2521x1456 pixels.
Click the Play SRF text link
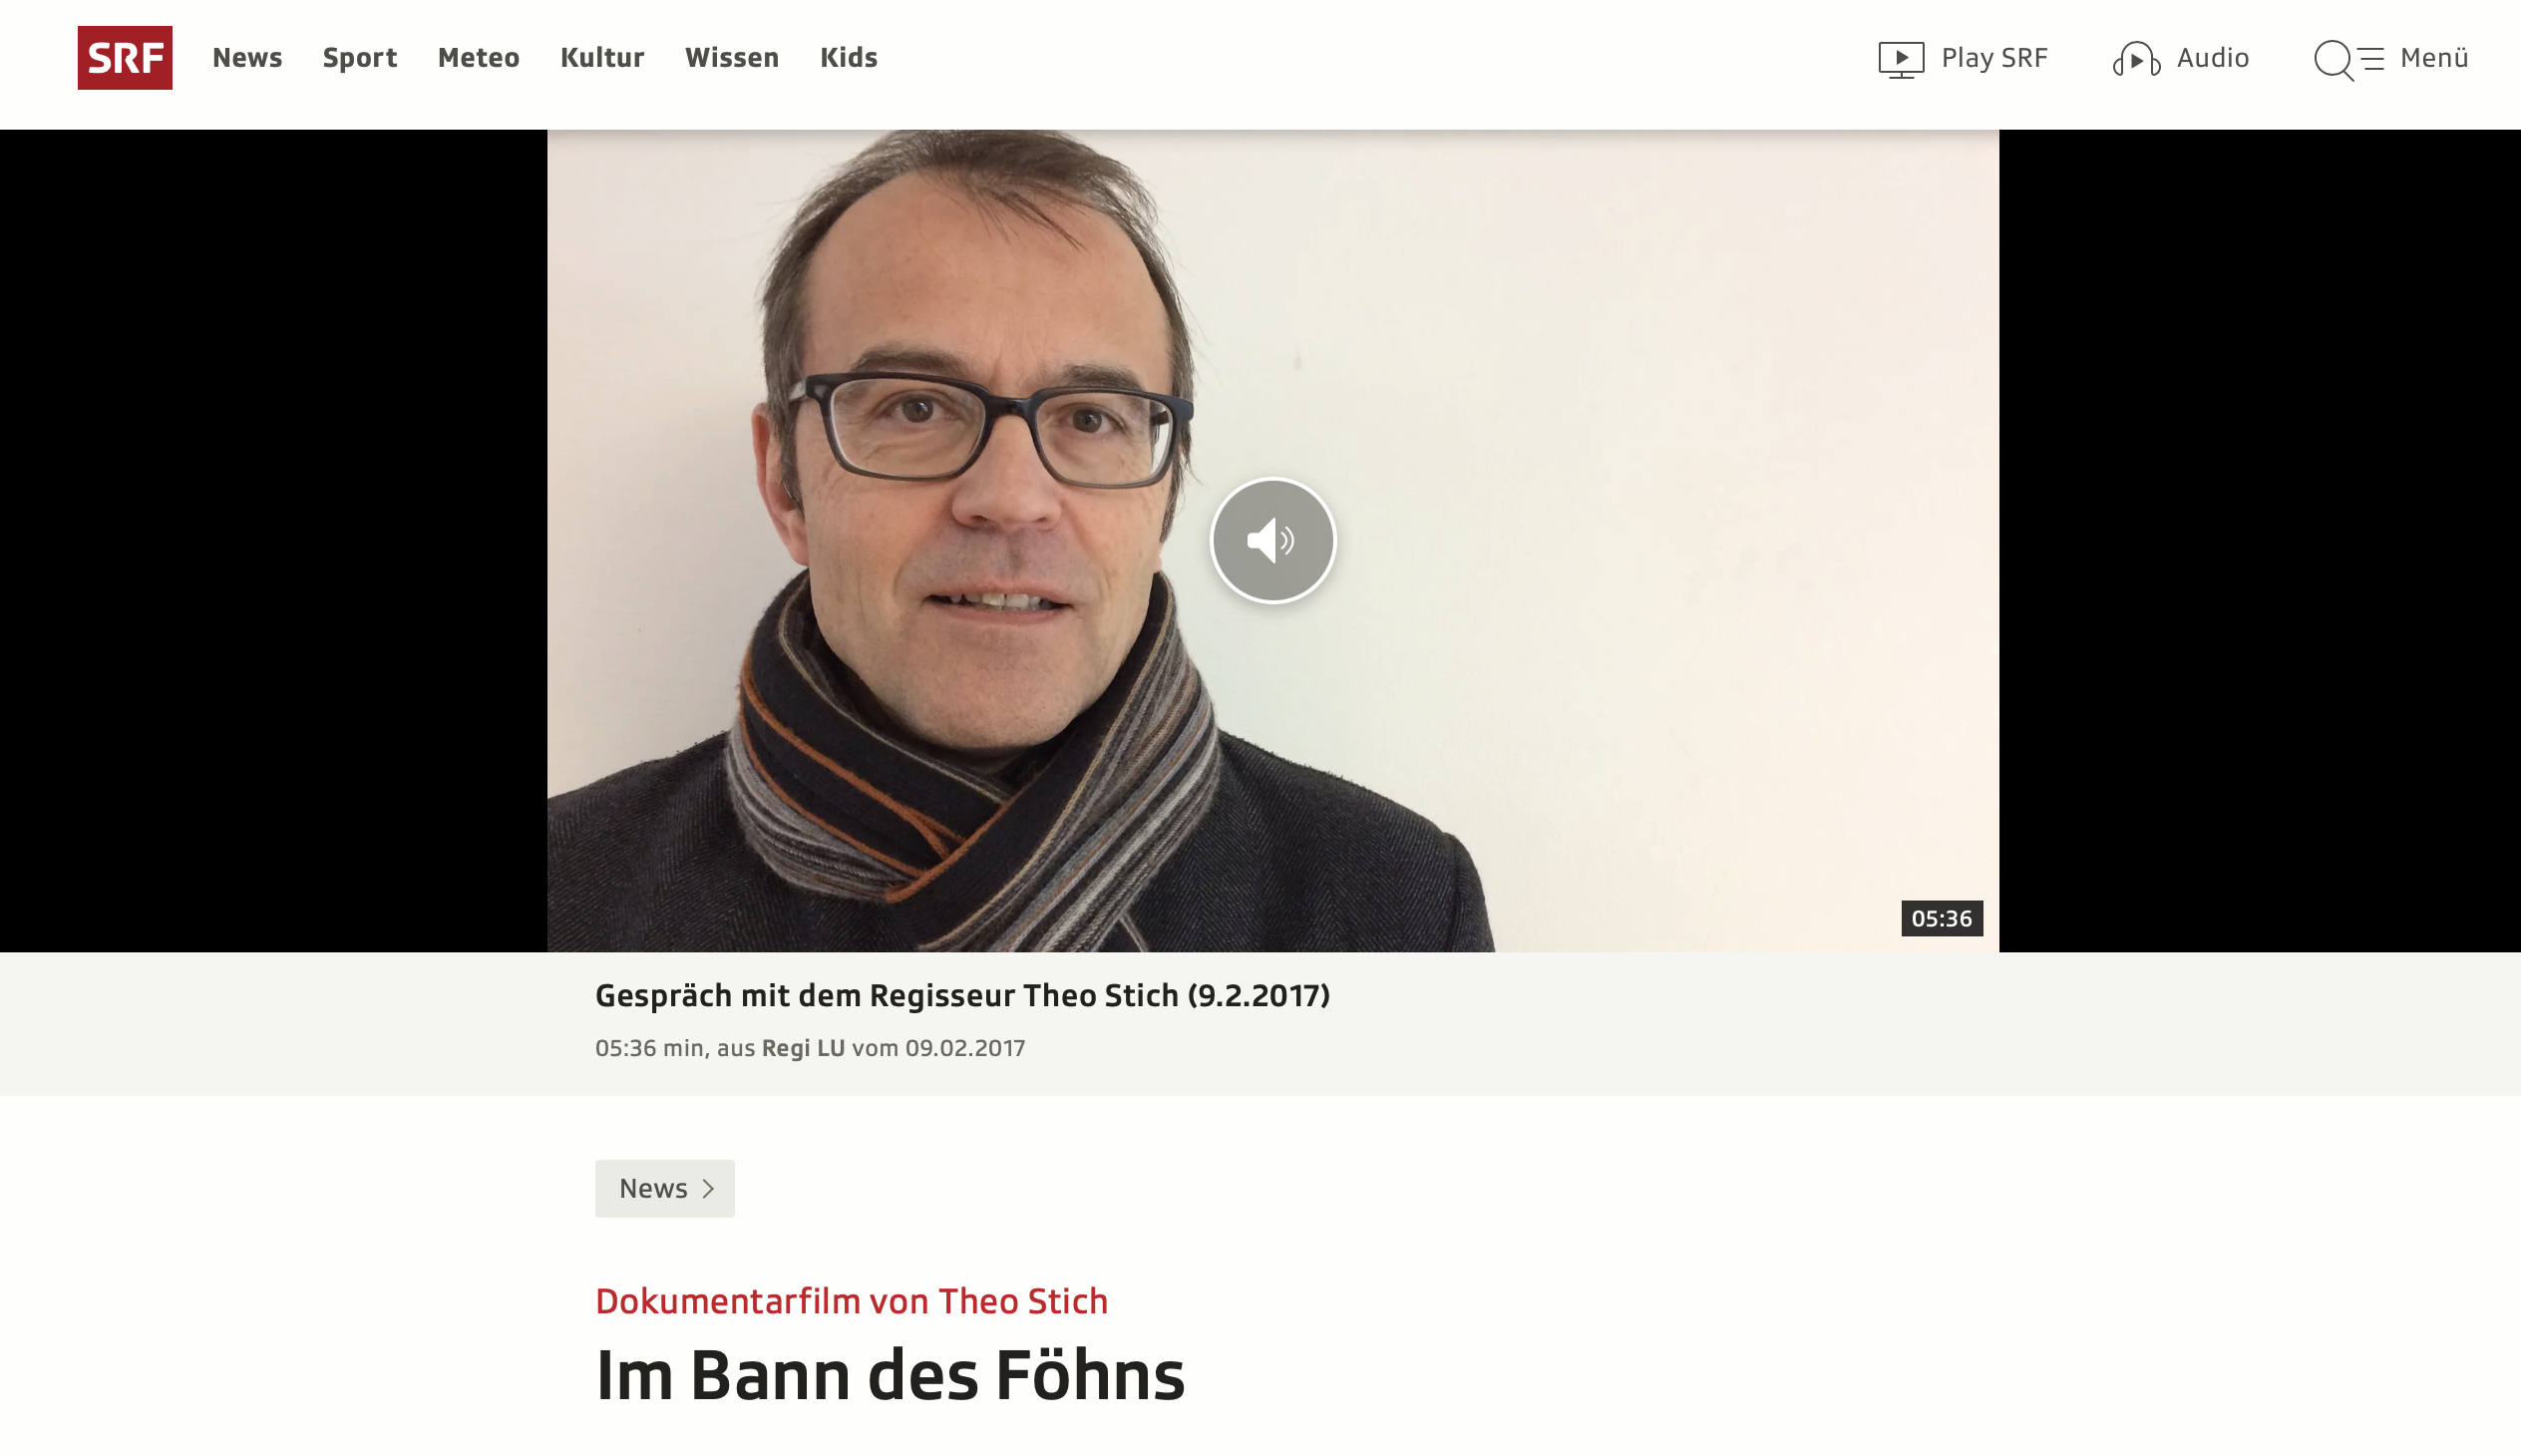point(1994,58)
